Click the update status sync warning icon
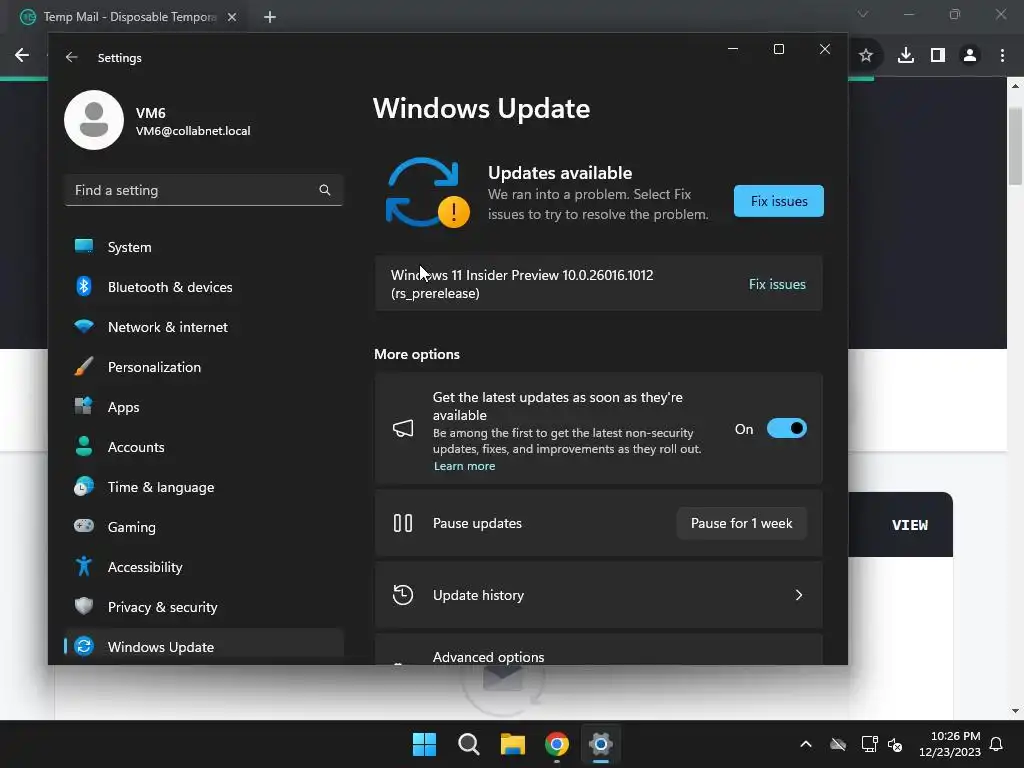The image size is (1024, 768). (427, 193)
